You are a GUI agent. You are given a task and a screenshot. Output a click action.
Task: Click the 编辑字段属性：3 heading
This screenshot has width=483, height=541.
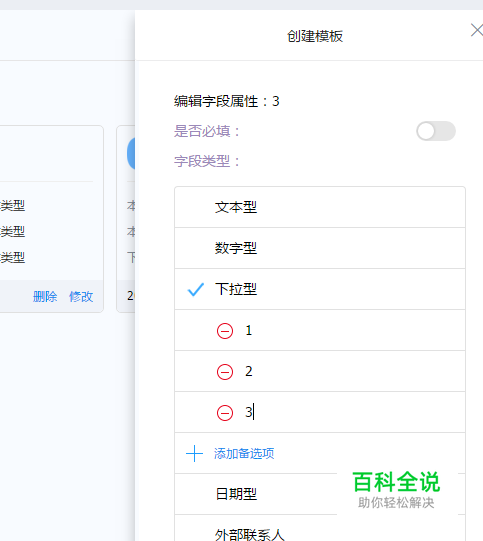(x=227, y=101)
